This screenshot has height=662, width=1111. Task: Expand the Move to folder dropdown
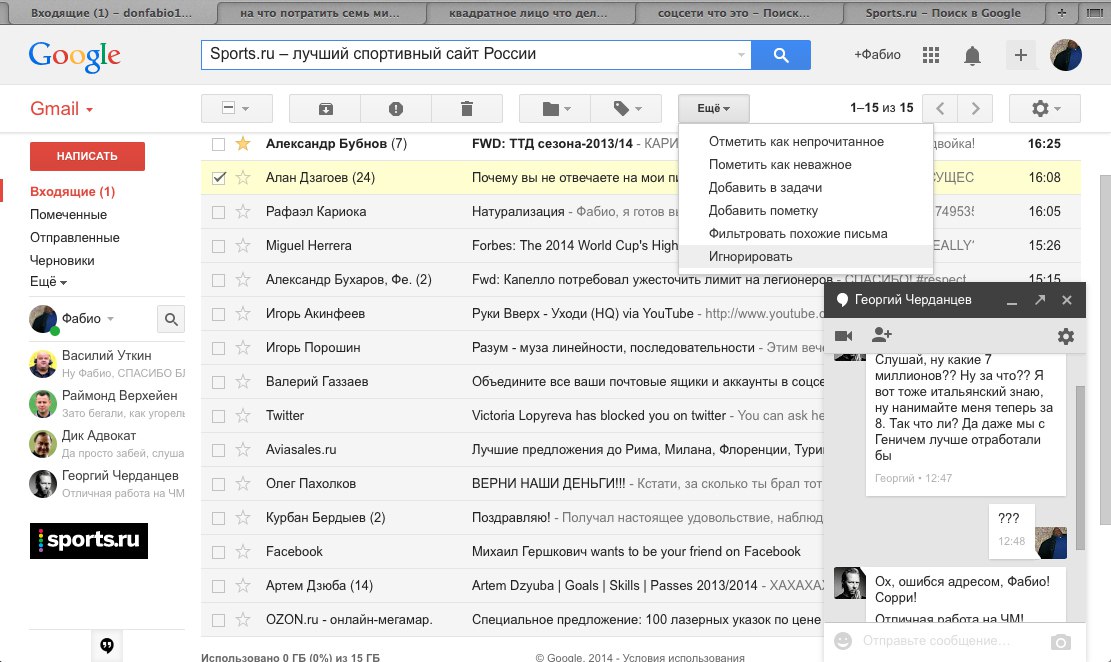tap(555, 109)
